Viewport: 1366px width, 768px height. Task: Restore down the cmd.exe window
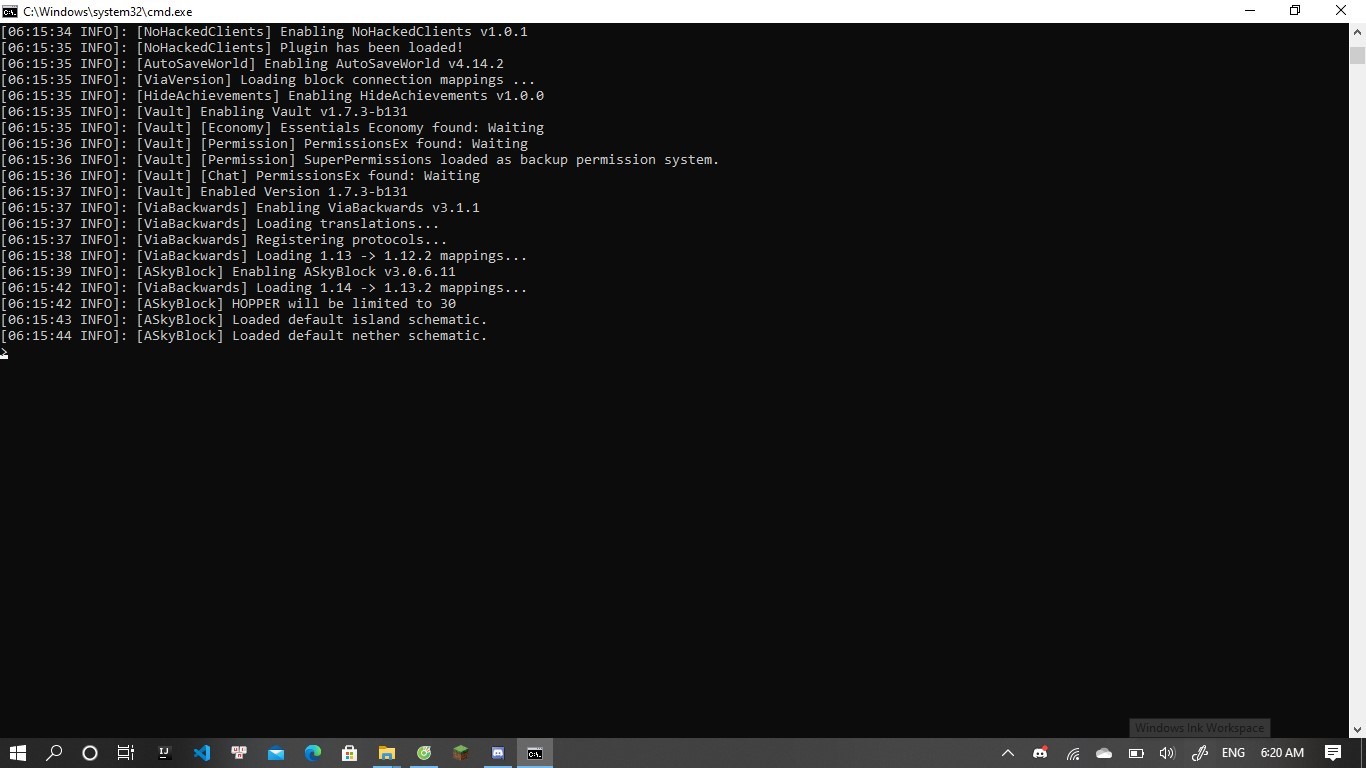(1295, 11)
